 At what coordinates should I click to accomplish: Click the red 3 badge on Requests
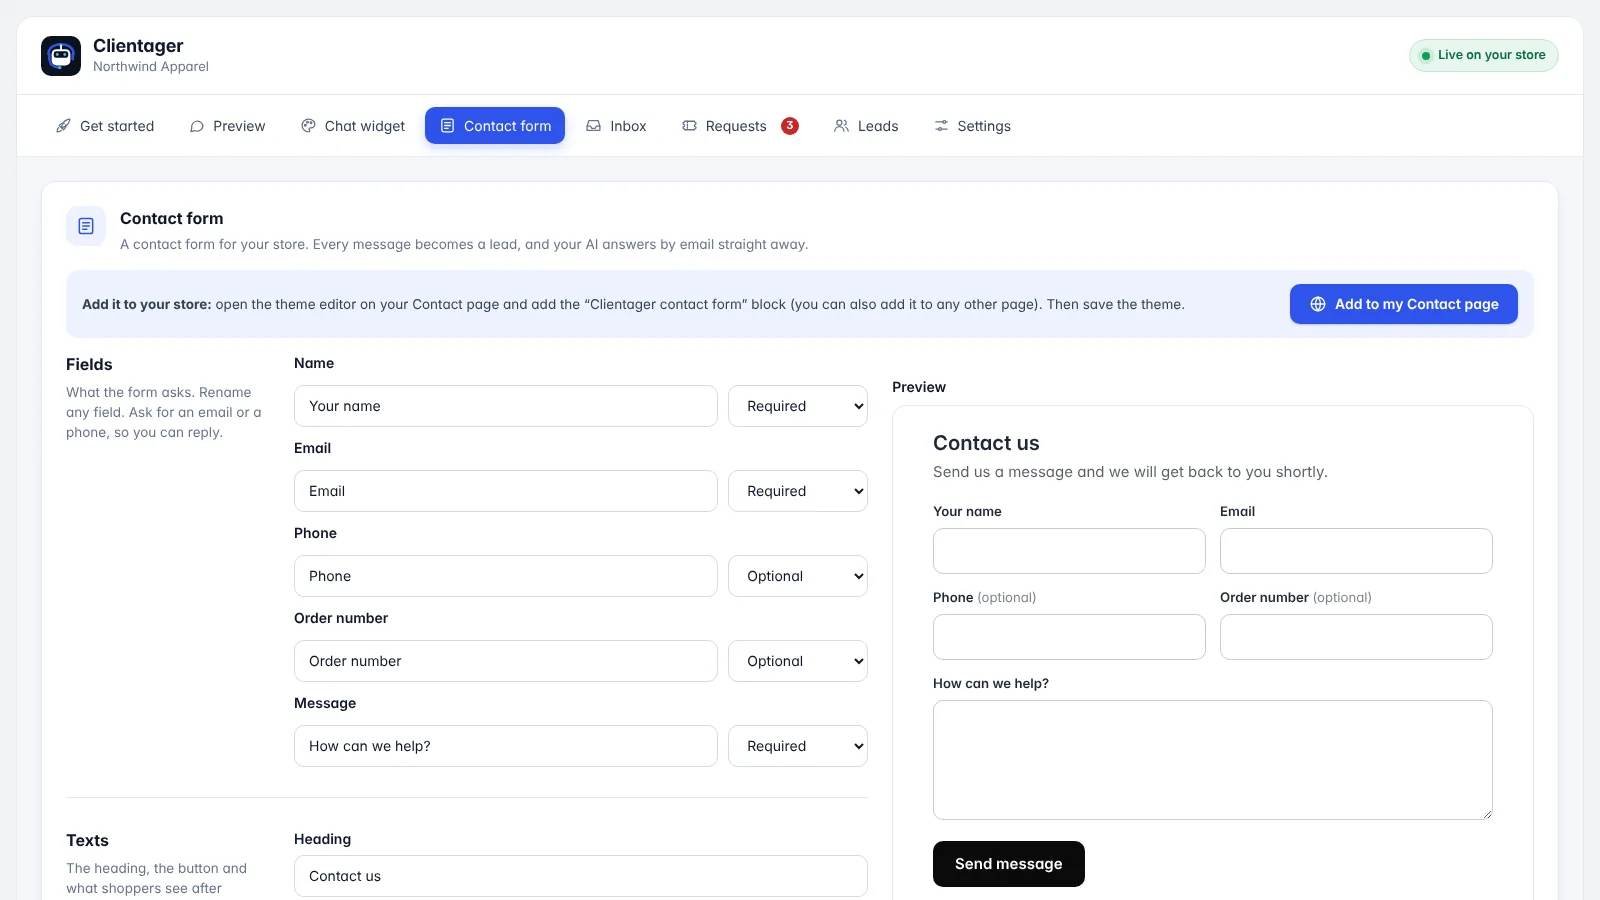[790, 126]
